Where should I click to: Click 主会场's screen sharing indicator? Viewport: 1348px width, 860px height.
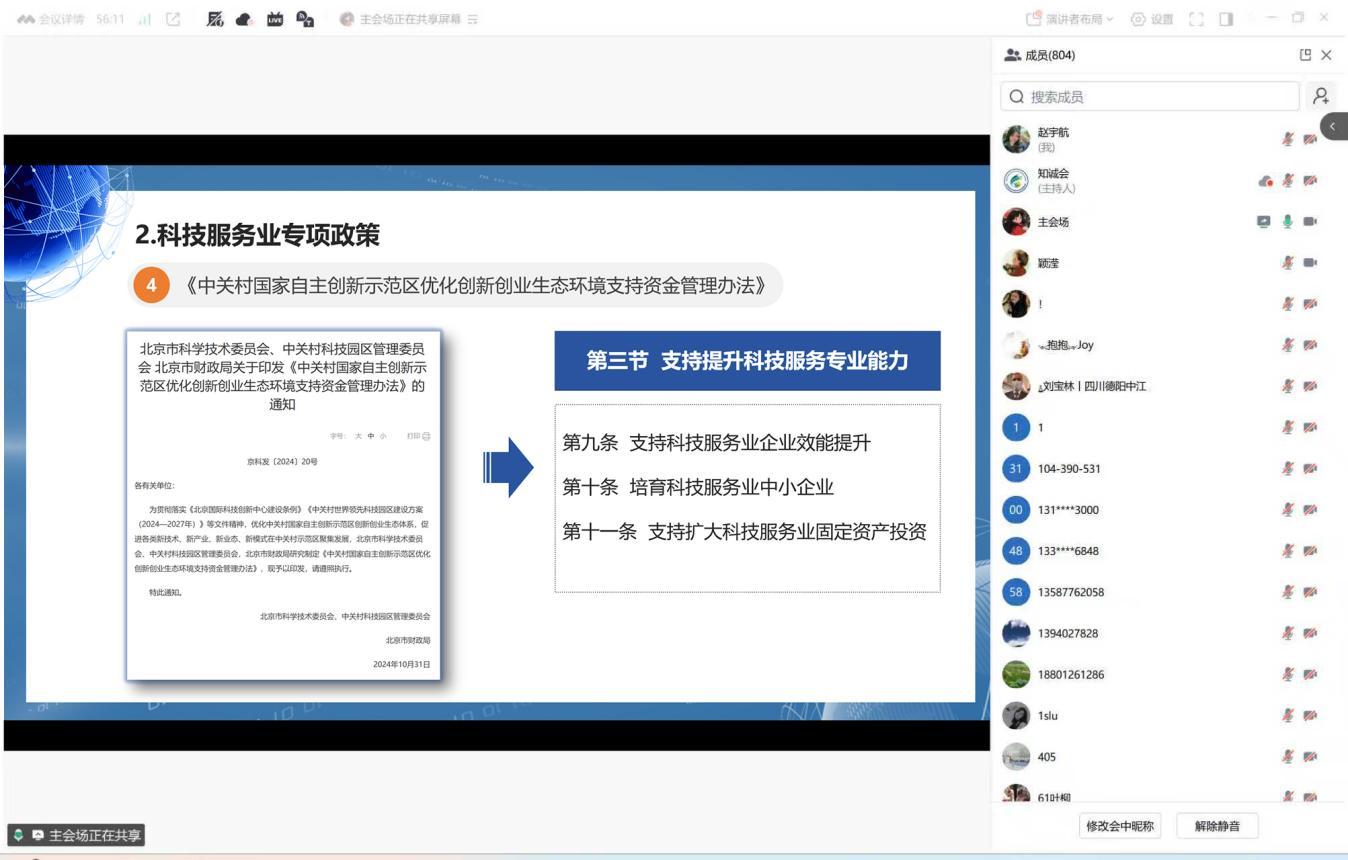(1264, 222)
